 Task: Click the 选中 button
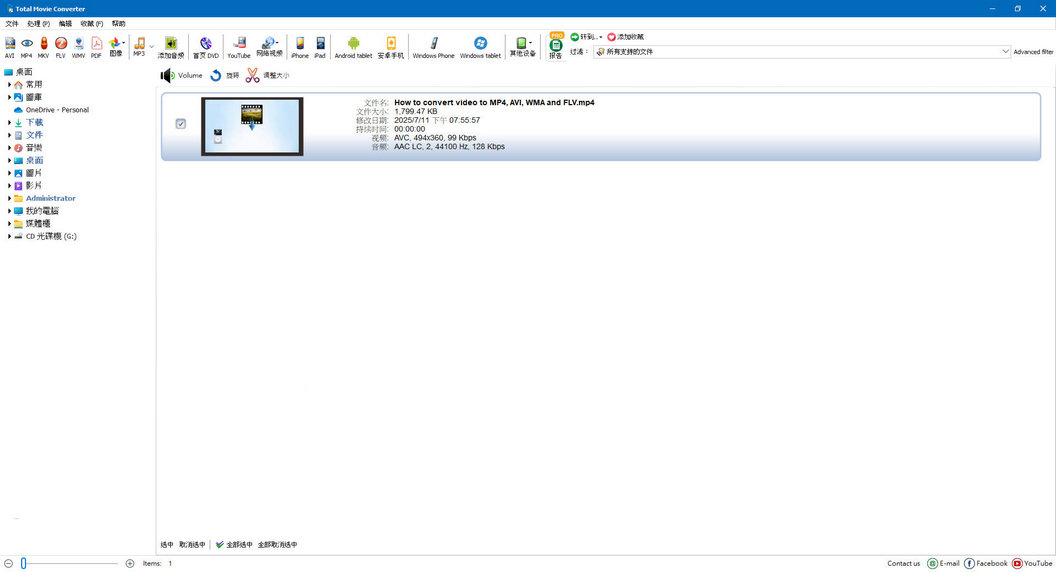tap(167, 544)
